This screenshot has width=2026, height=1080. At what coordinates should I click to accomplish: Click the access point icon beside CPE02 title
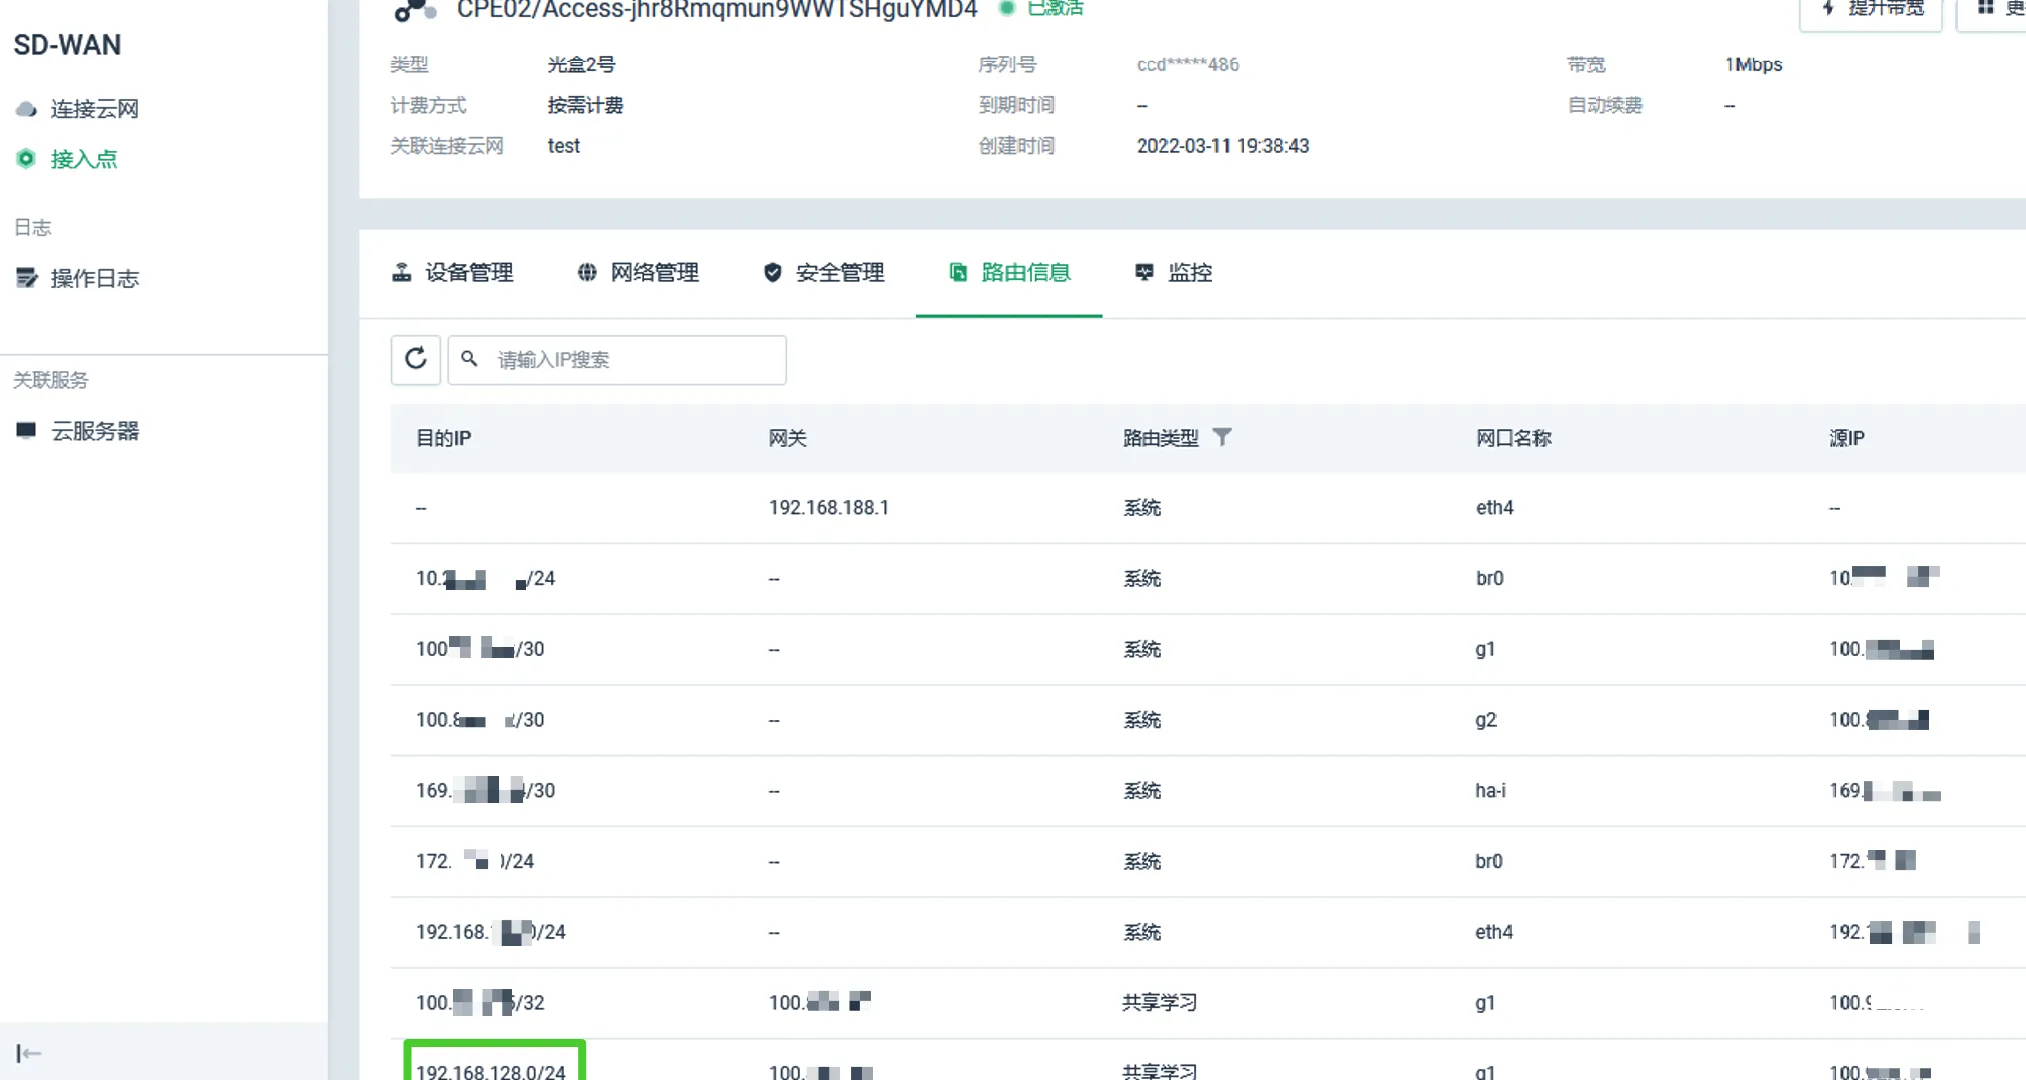click(415, 10)
